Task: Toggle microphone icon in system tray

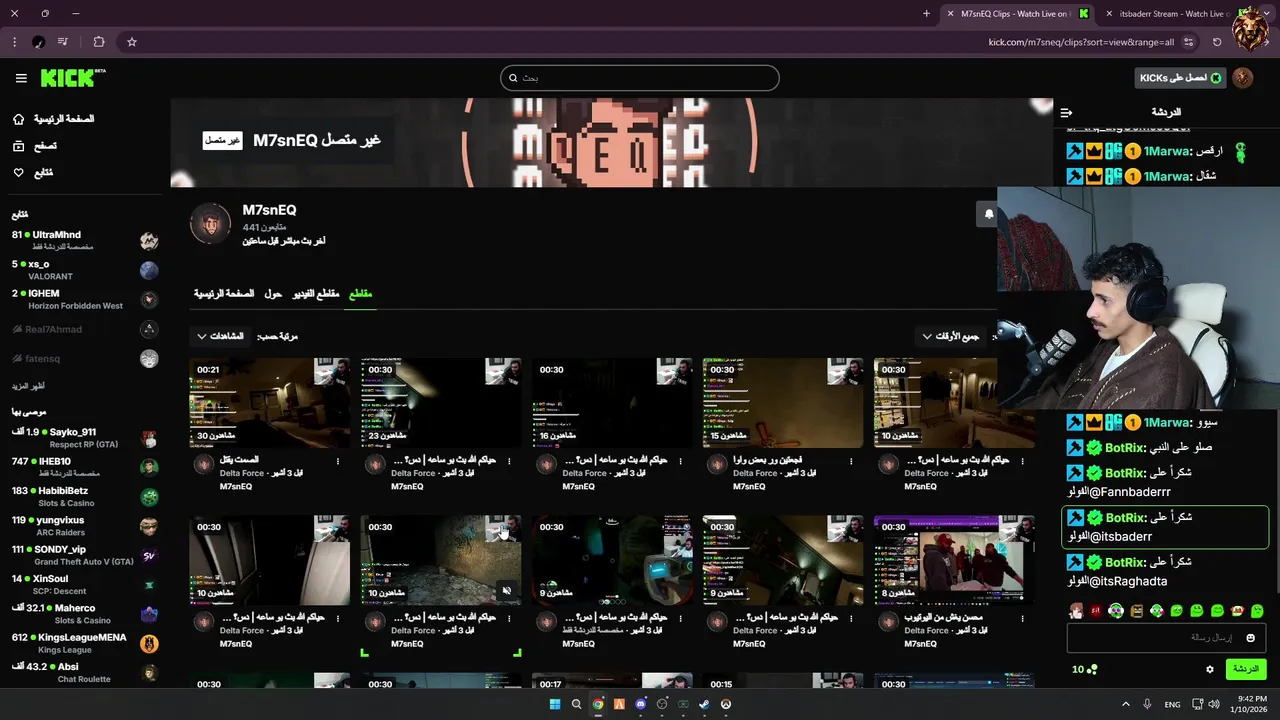Action: (x=1147, y=704)
